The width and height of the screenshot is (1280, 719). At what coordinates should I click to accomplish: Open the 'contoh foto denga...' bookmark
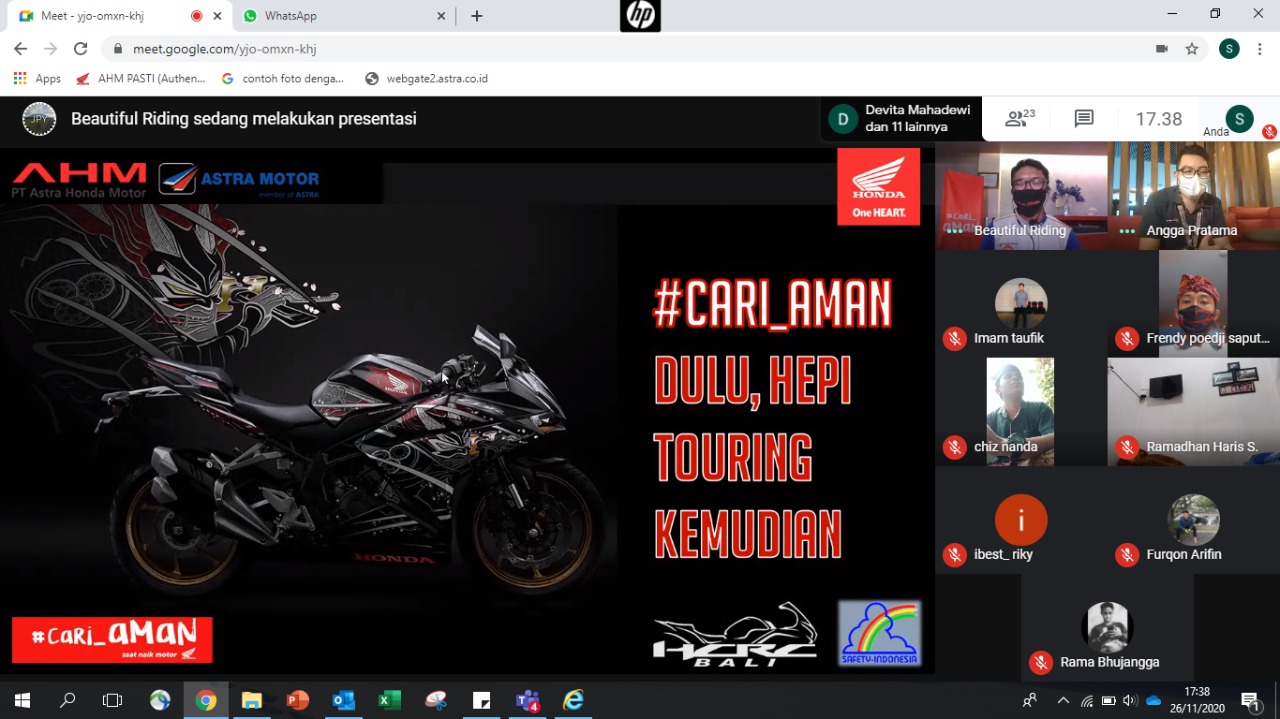click(x=282, y=78)
